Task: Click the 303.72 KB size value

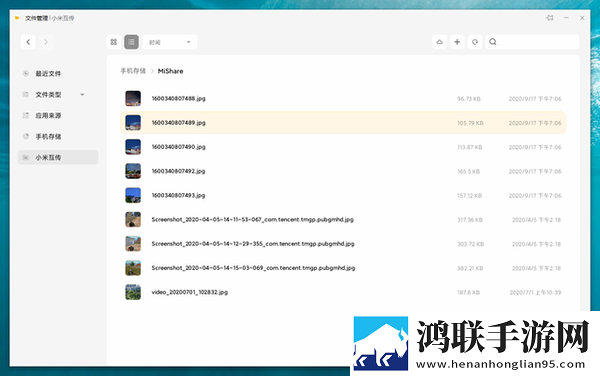Action: pos(471,244)
